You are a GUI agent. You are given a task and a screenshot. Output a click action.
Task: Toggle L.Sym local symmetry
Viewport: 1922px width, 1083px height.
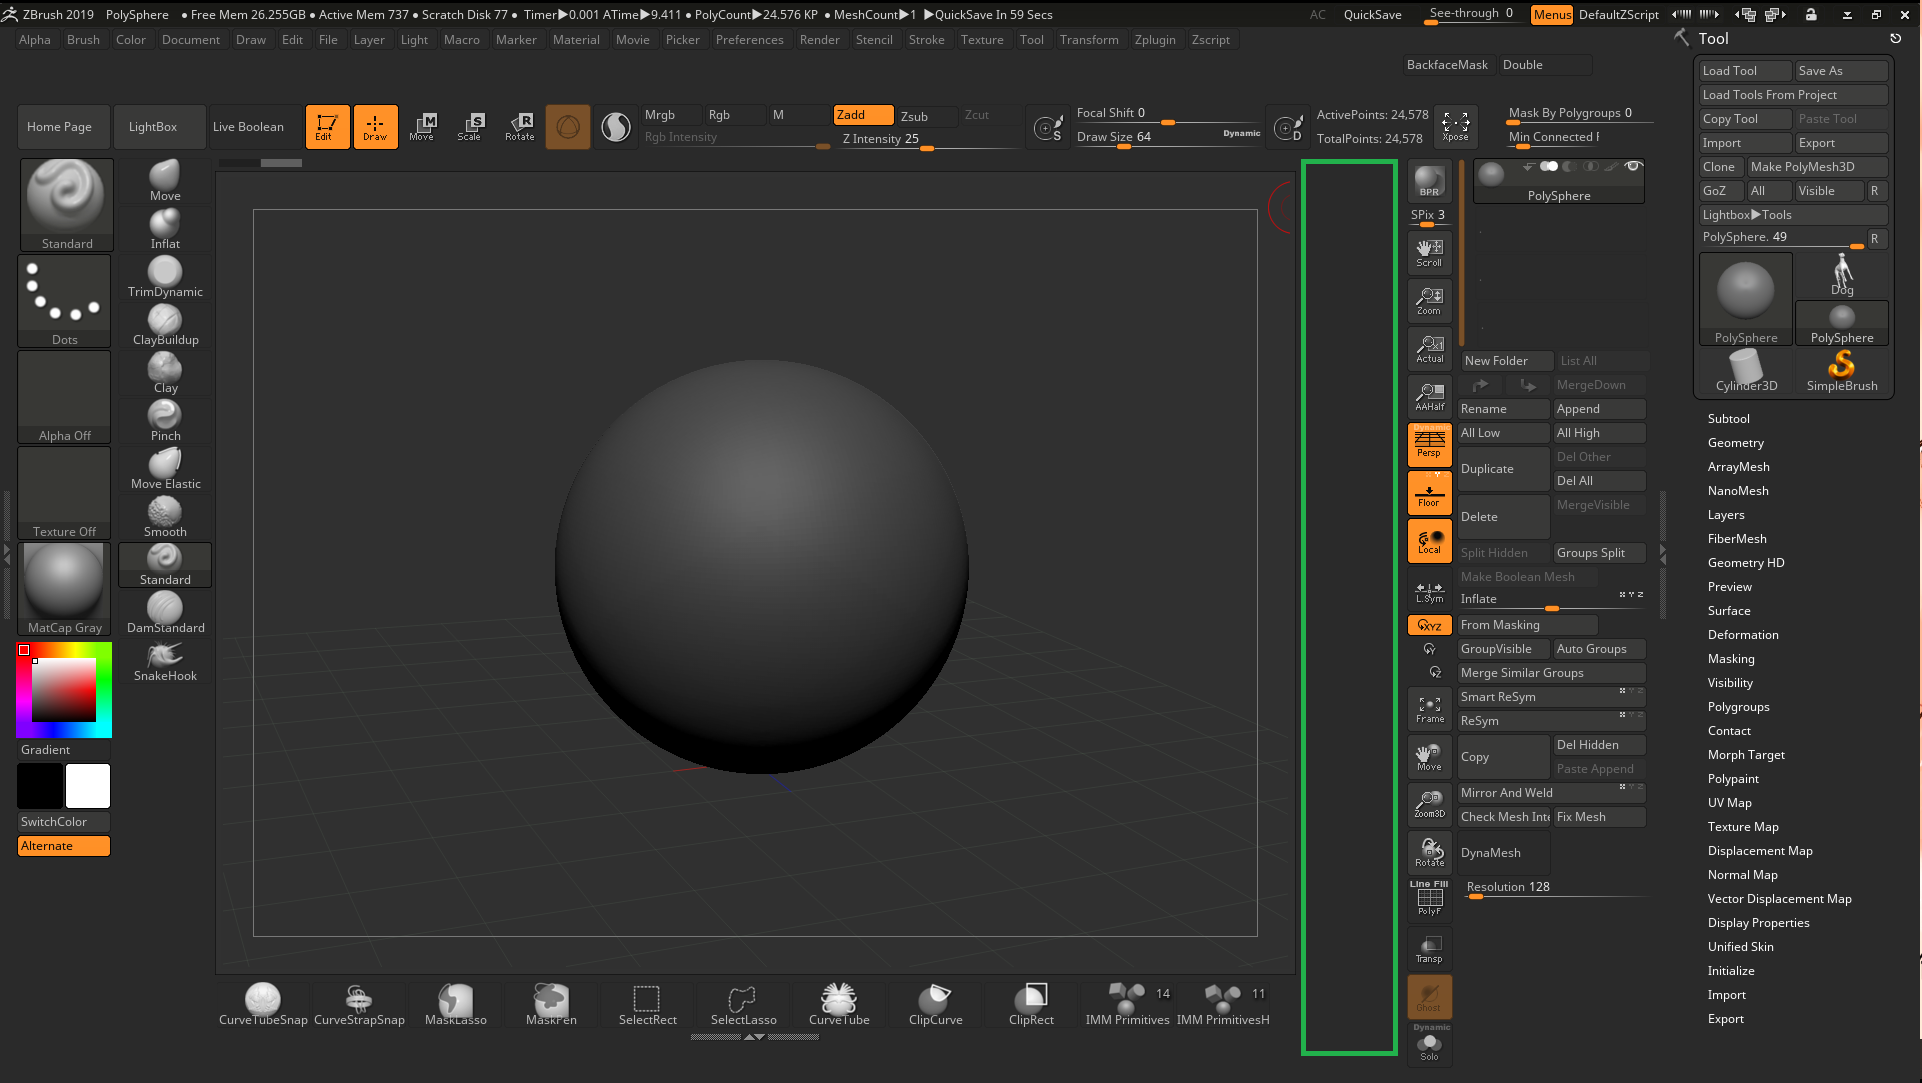1429,590
